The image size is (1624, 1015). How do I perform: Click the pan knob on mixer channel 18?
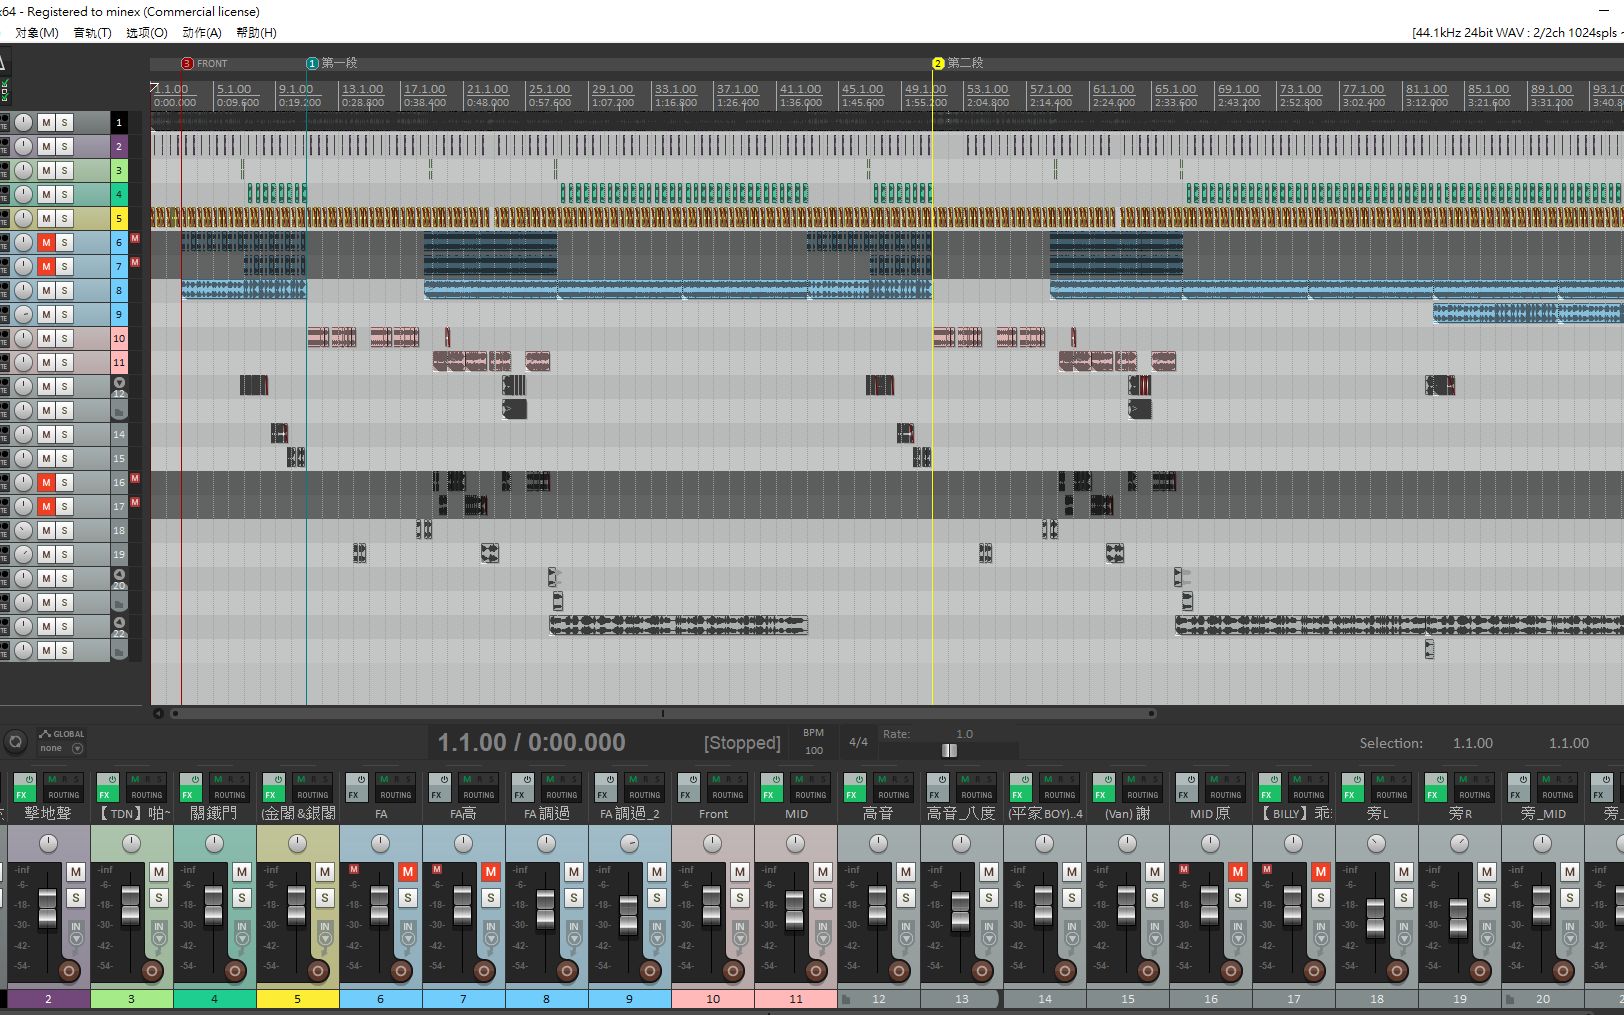[1376, 844]
